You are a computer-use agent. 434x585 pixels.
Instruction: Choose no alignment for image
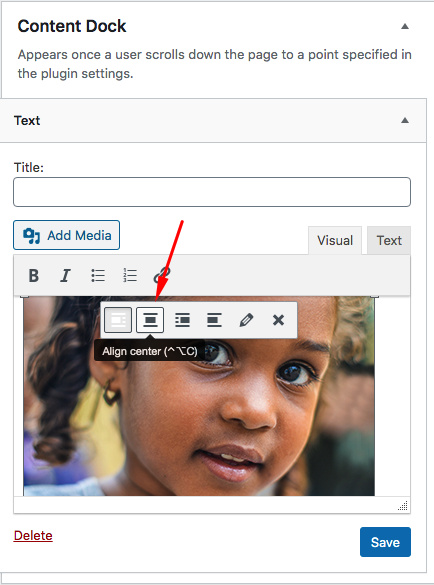[214, 320]
